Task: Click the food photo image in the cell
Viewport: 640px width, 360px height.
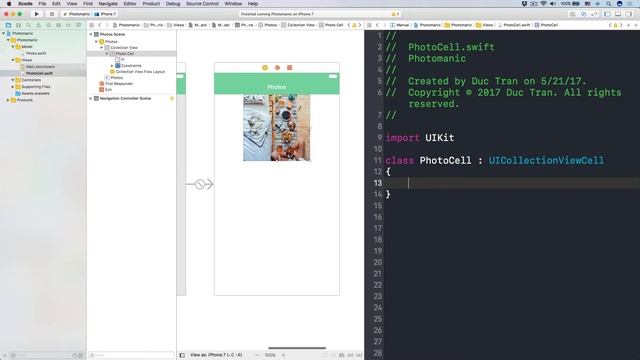Action: coord(277,128)
